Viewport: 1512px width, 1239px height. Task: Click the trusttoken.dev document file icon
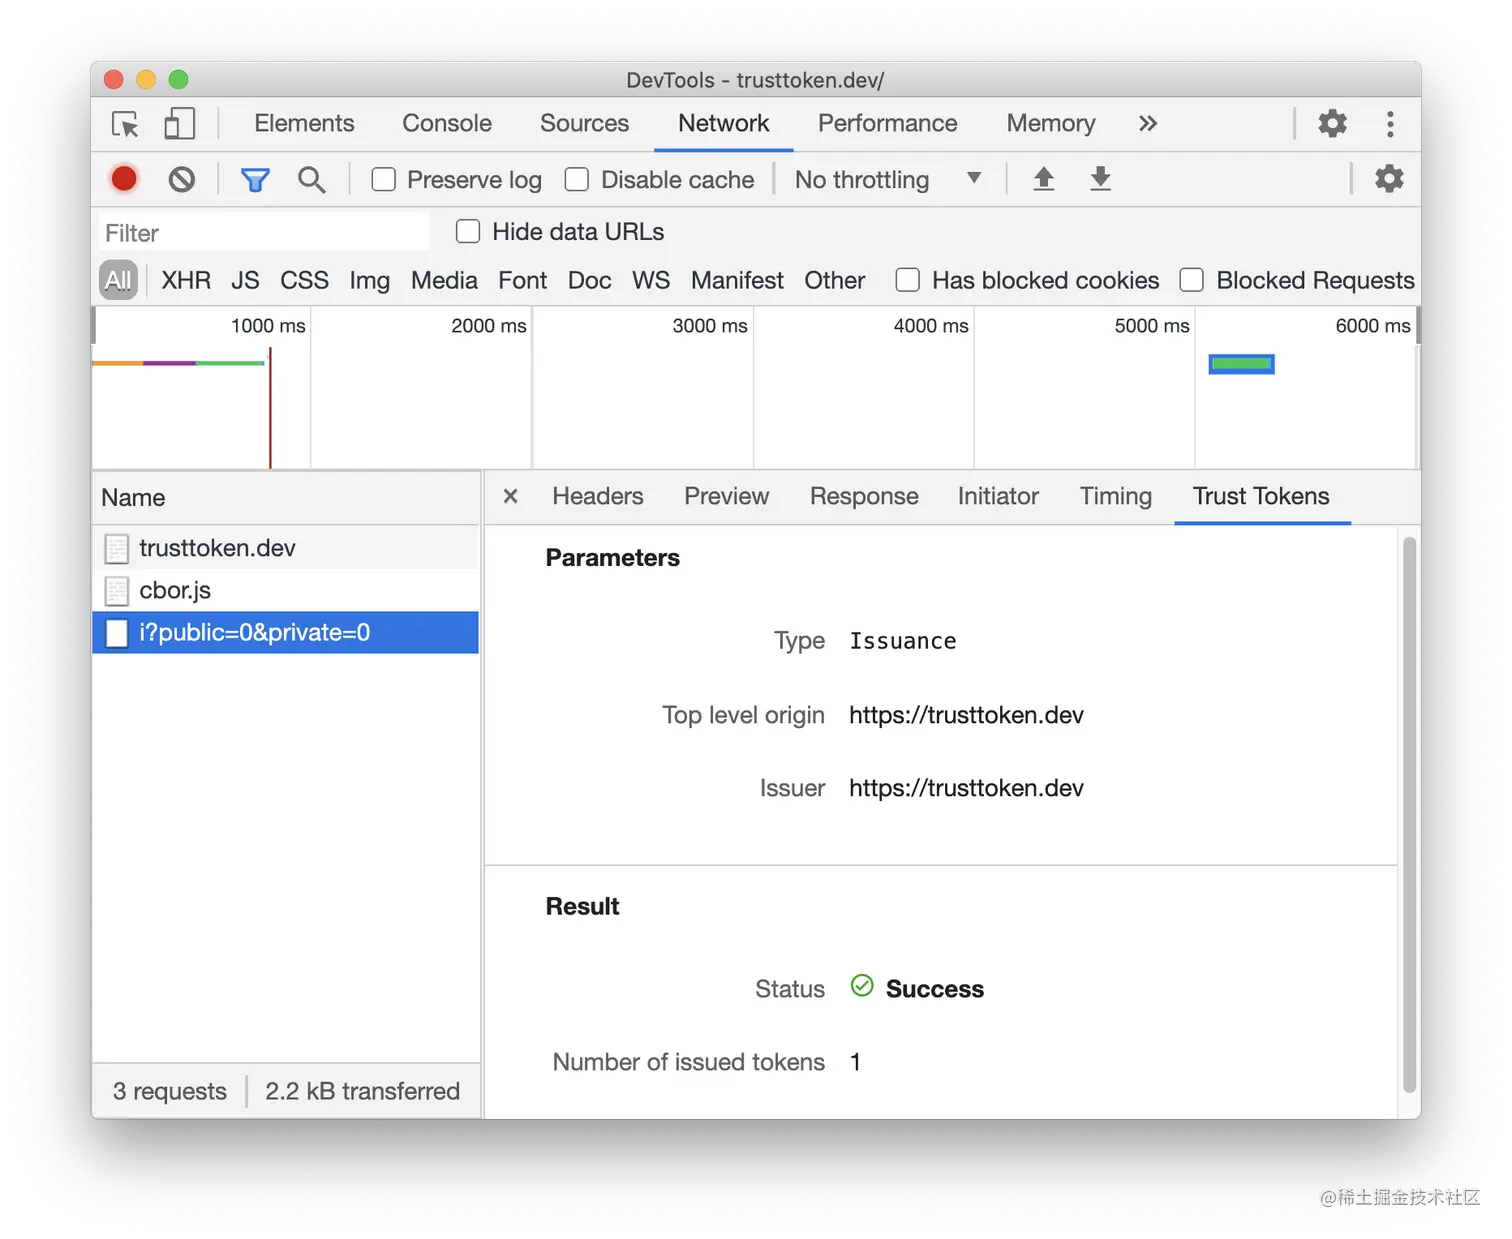[117, 548]
